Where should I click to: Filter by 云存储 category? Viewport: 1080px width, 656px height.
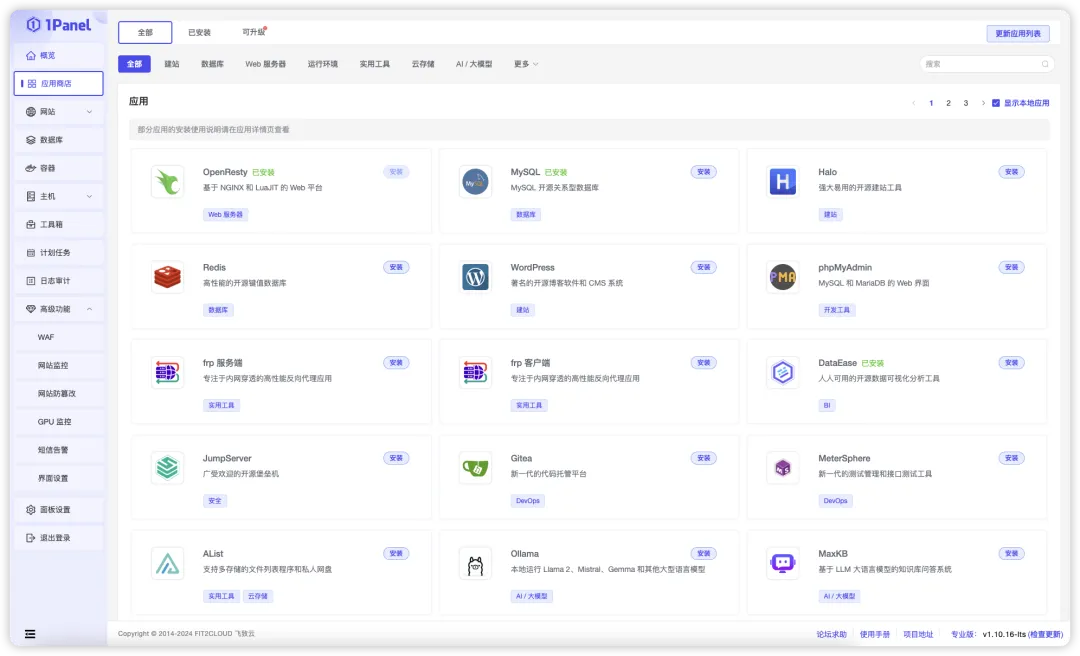pyautogui.click(x=423, y=64)
